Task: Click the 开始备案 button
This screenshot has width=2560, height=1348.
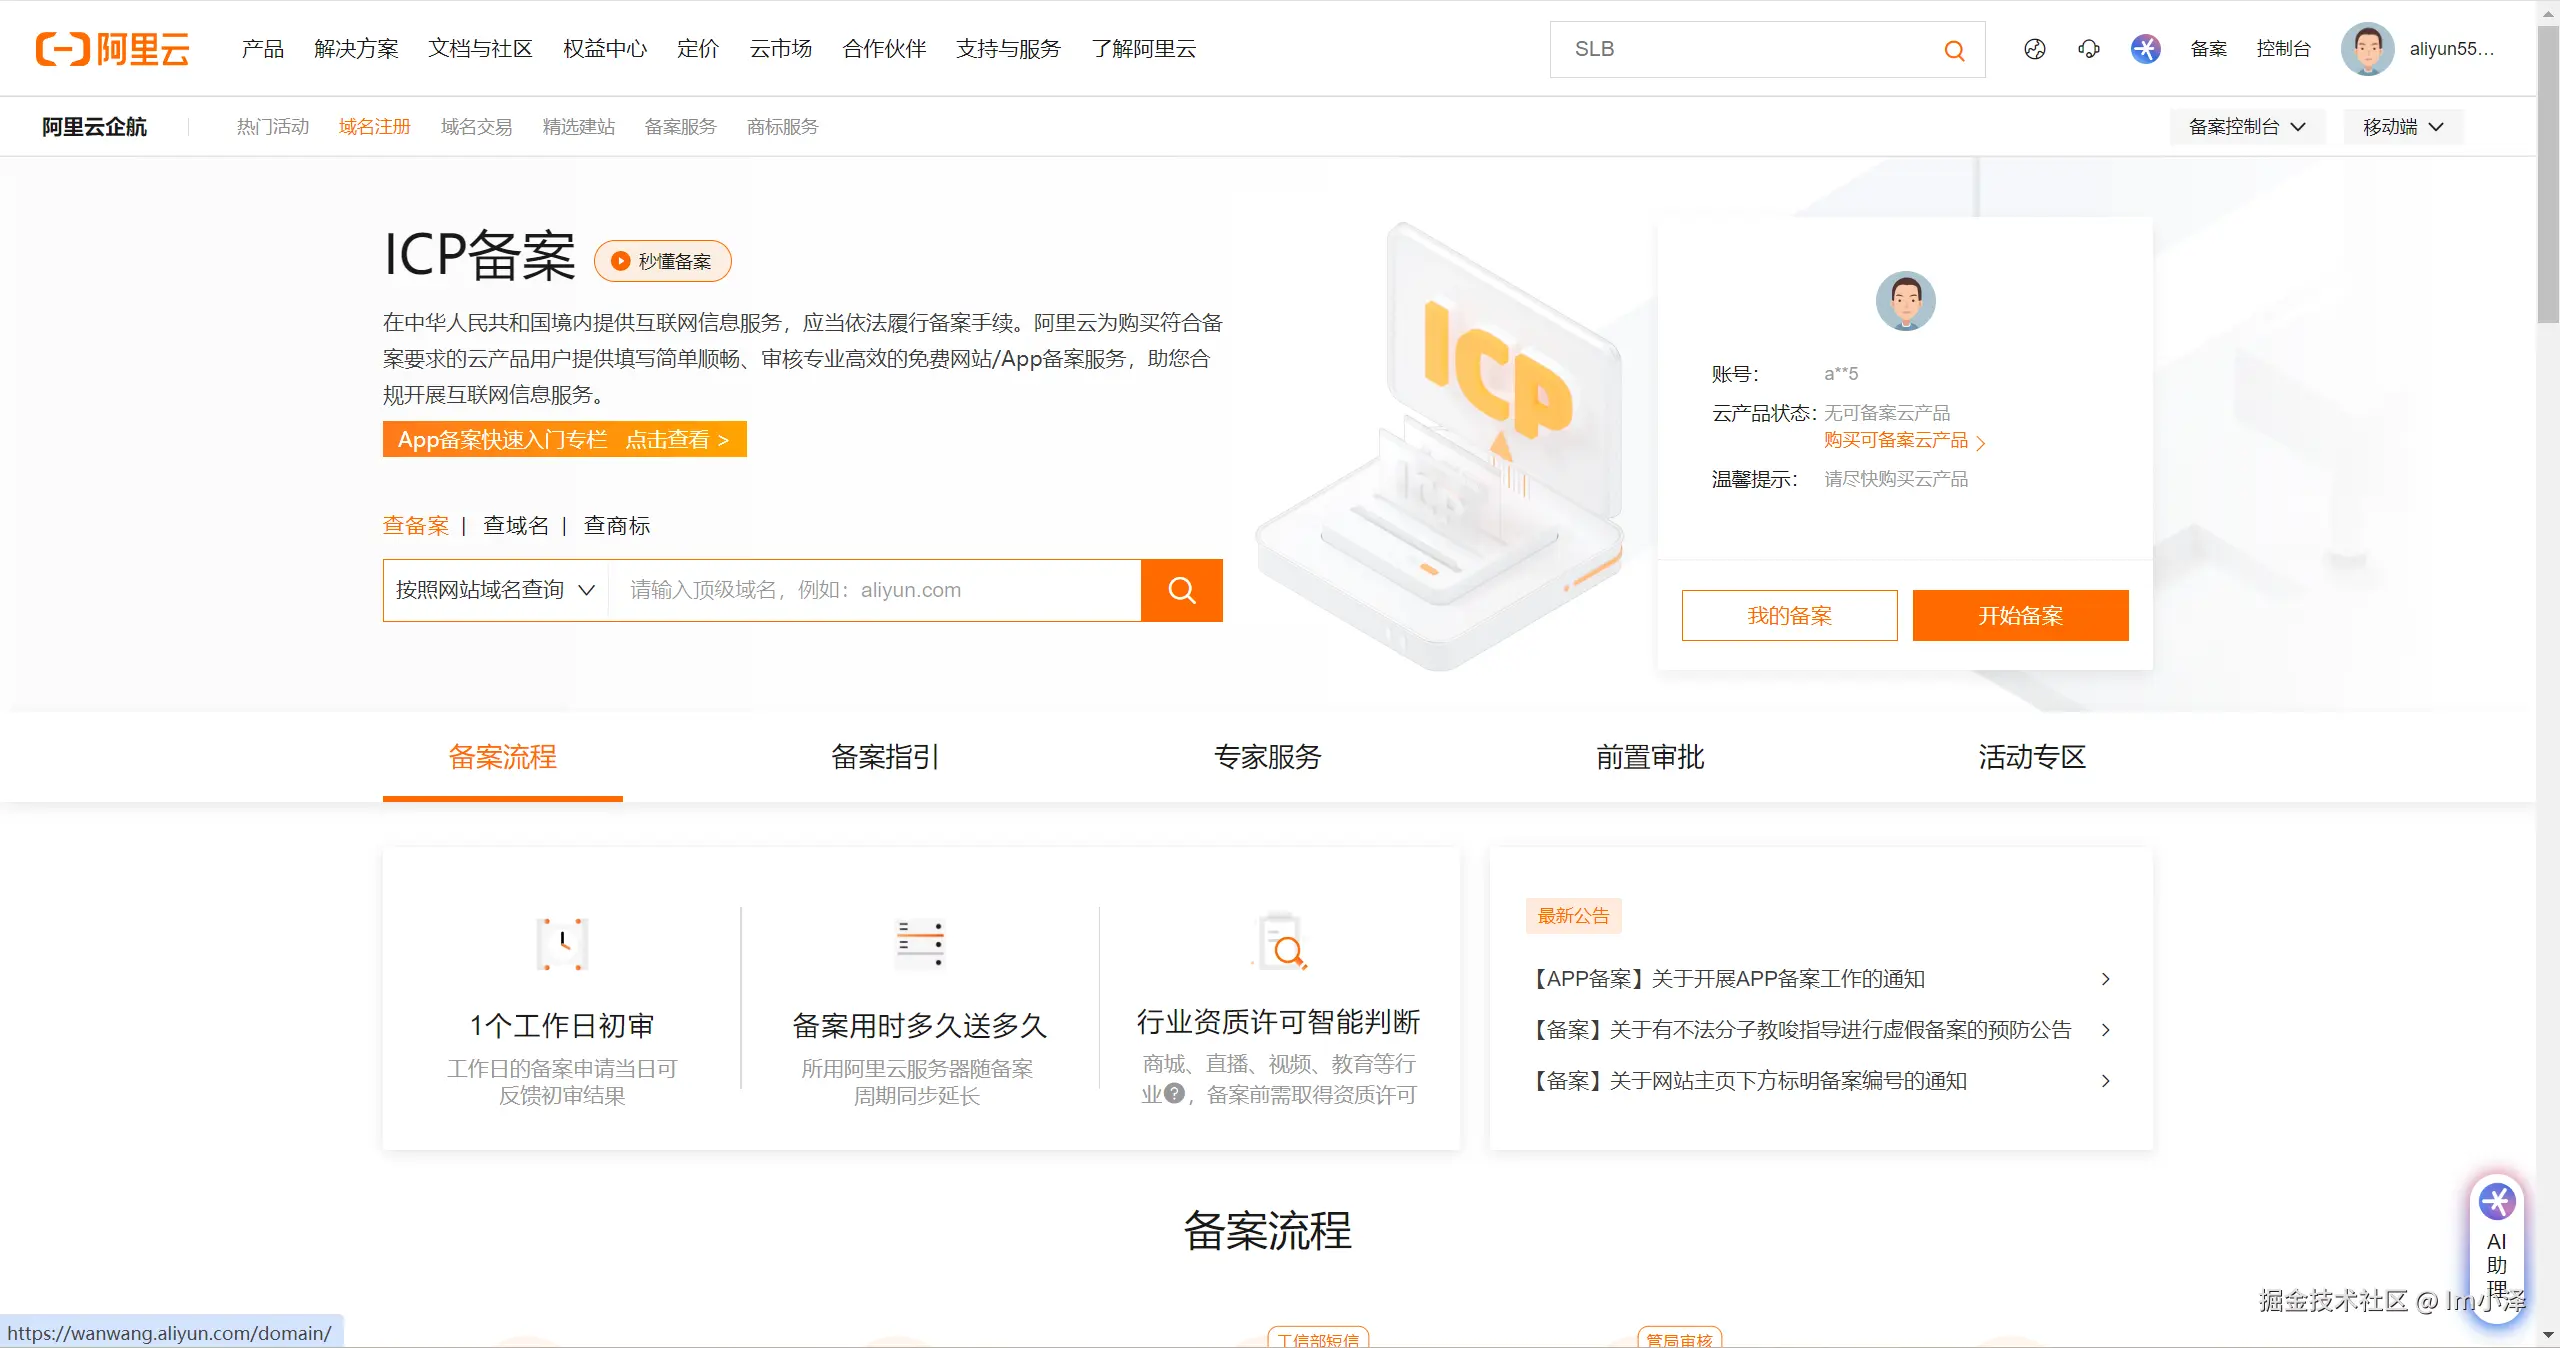Action: pyautogui.click(x=2020, y=615)
